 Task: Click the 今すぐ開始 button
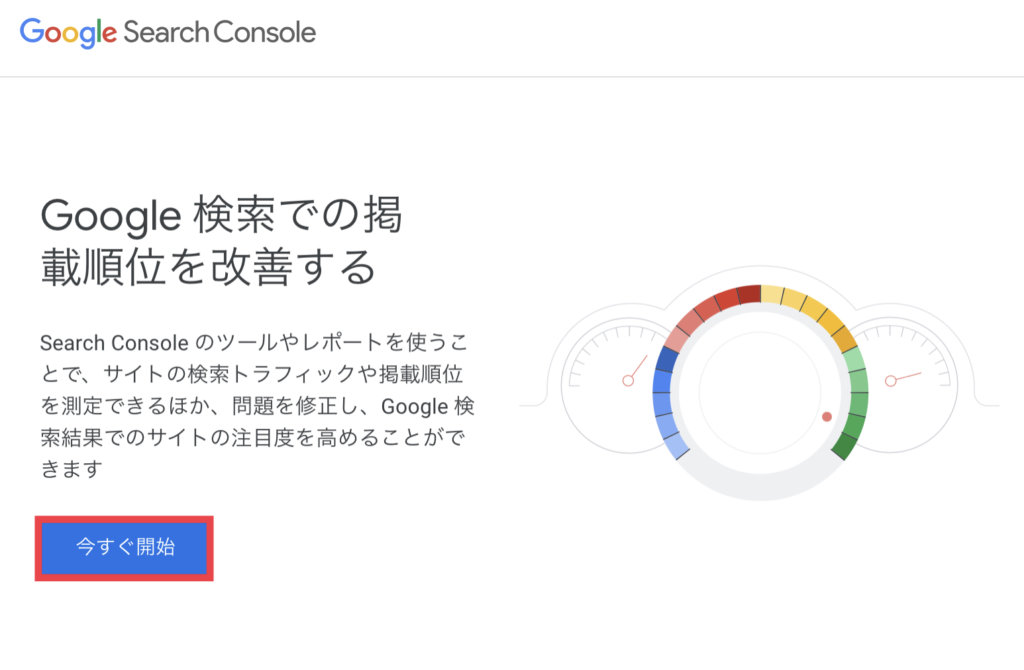coord(125,547)
